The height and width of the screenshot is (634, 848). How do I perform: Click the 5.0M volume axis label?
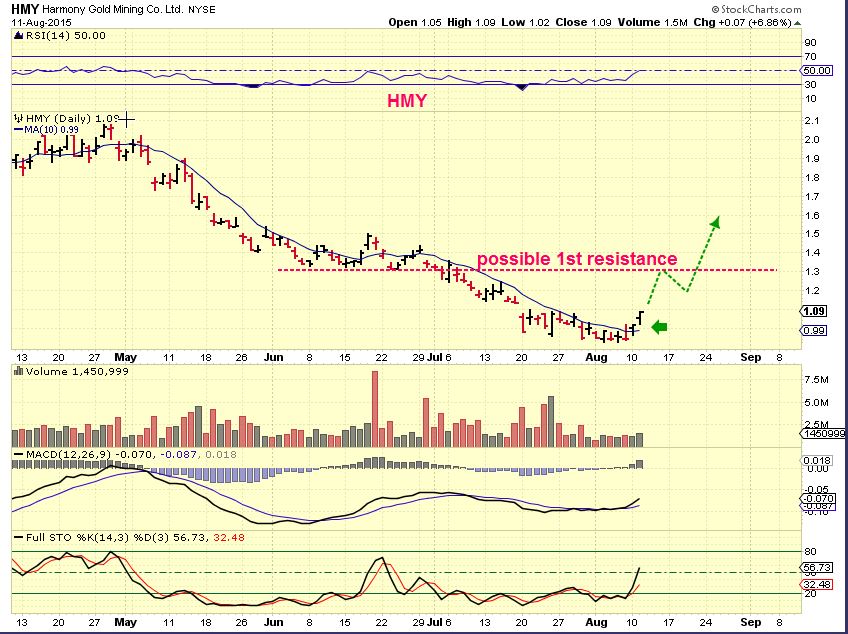coord(816,402)
